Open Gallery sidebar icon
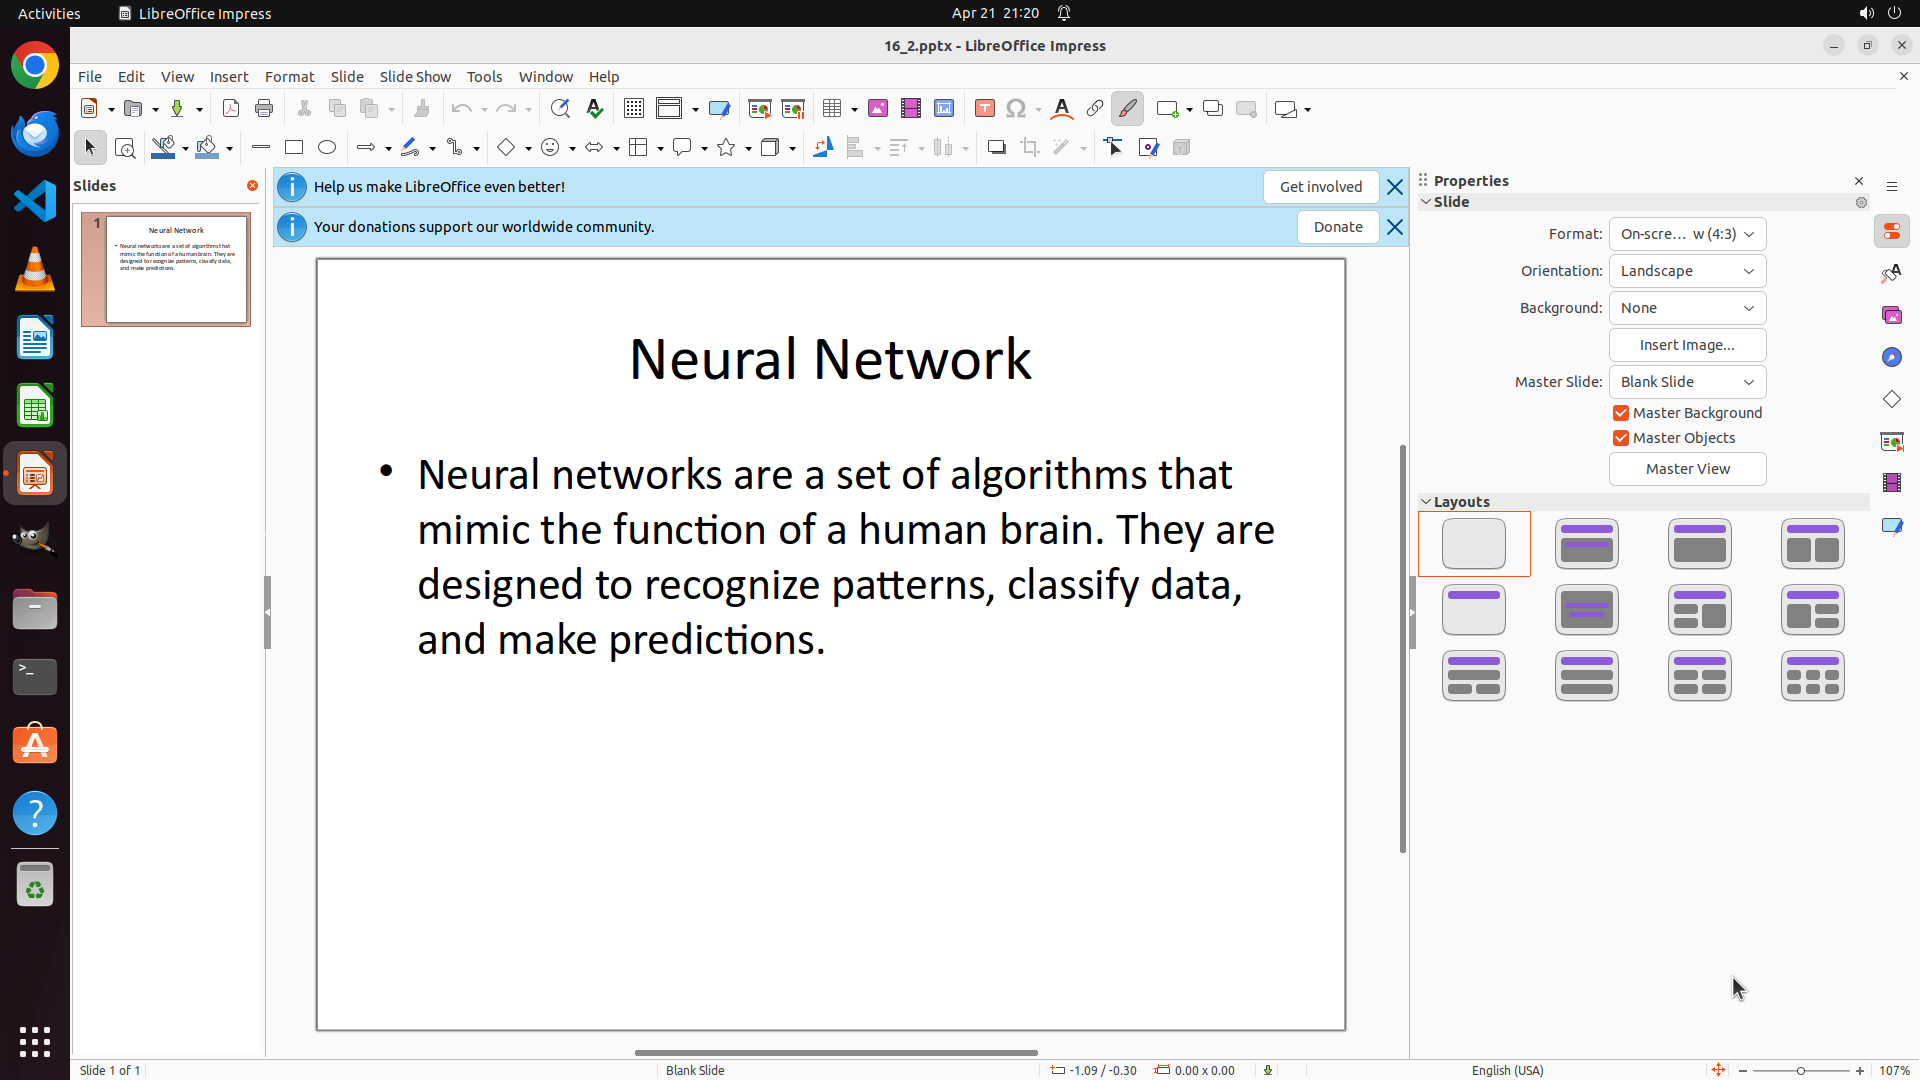This screenshot has height=1080, width=1920. [x=1891, y=316]
